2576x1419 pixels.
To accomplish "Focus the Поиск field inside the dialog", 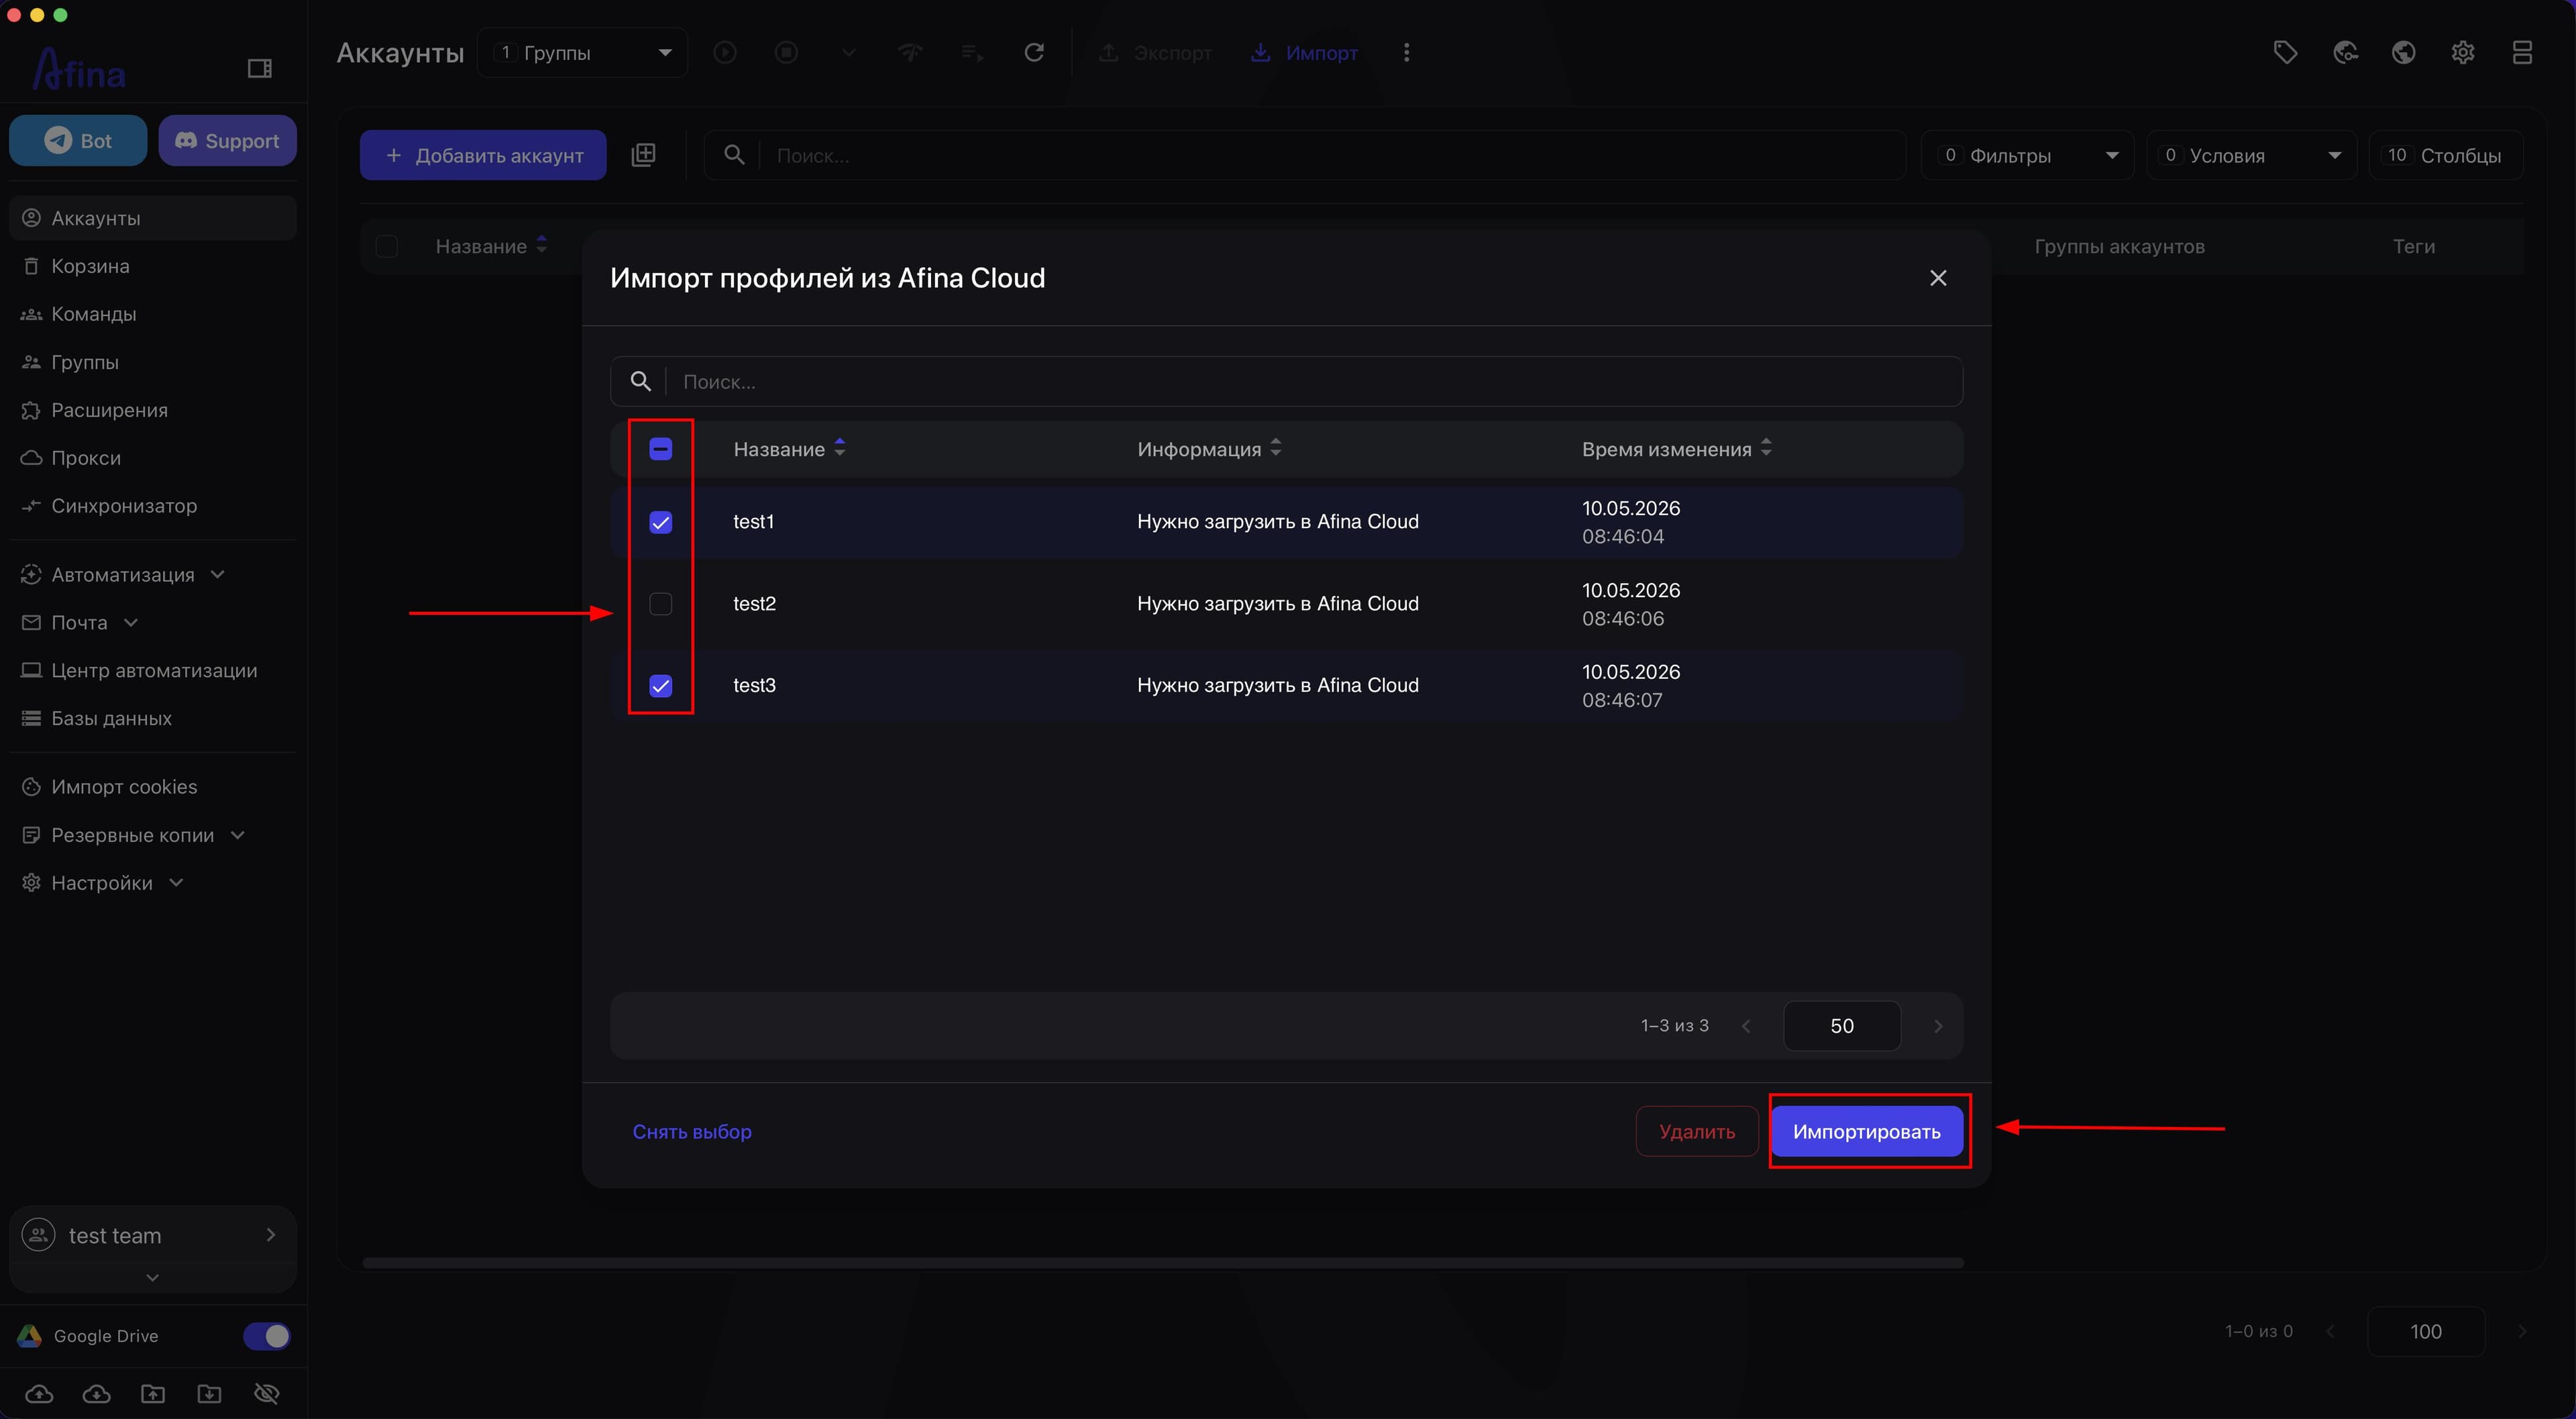I will click(1287, 381).
